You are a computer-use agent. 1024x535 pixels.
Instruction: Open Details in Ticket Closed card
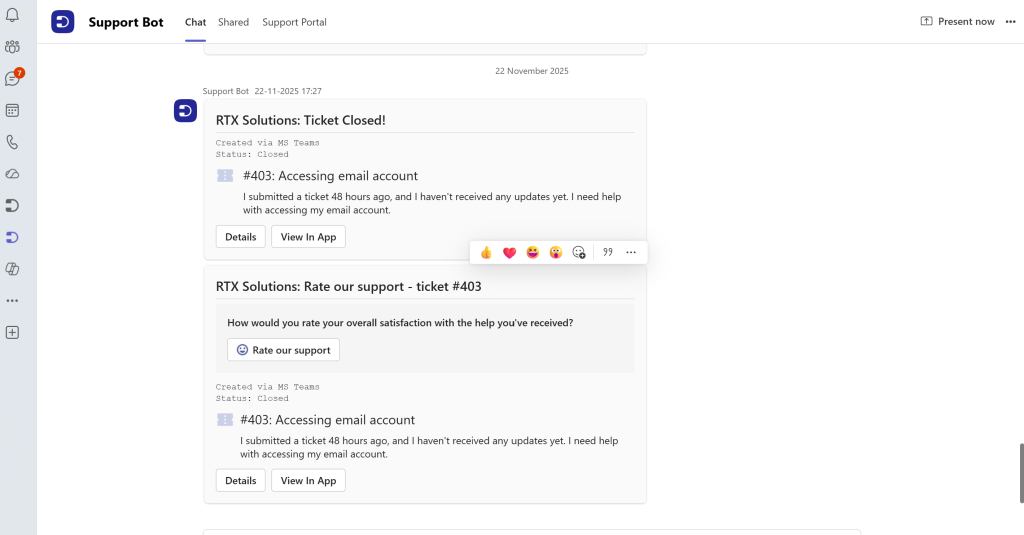[240, 236]
